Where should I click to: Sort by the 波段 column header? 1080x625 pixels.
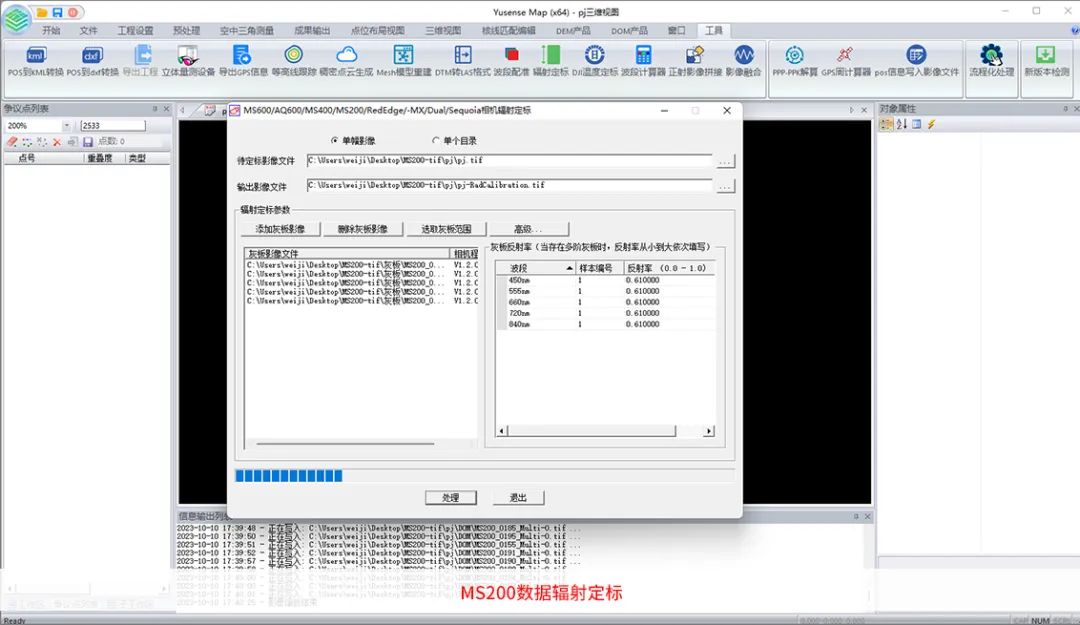[x=540, y=269]
